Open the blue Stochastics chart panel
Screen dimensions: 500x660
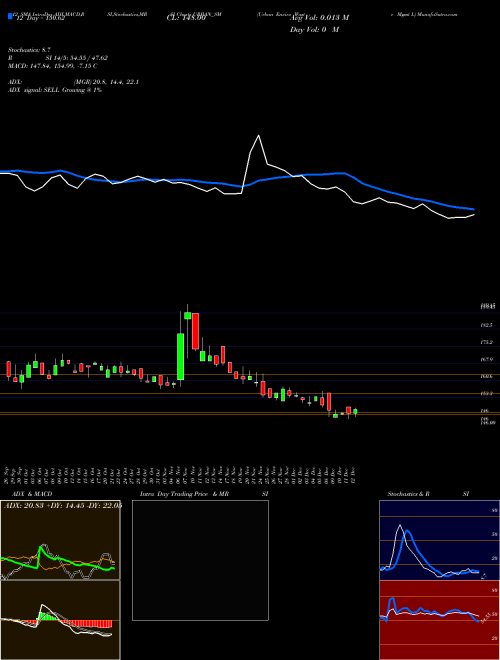coord(439,540)
